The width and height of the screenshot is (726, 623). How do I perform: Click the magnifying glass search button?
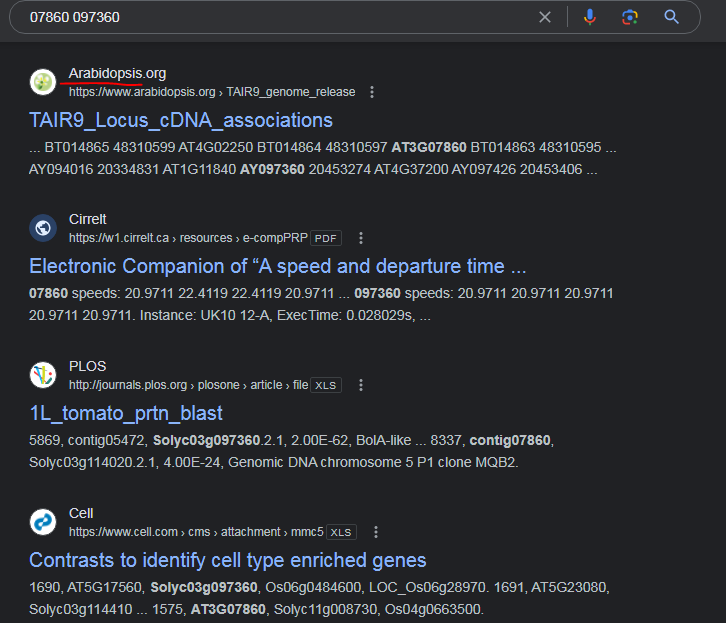point(671,17)
